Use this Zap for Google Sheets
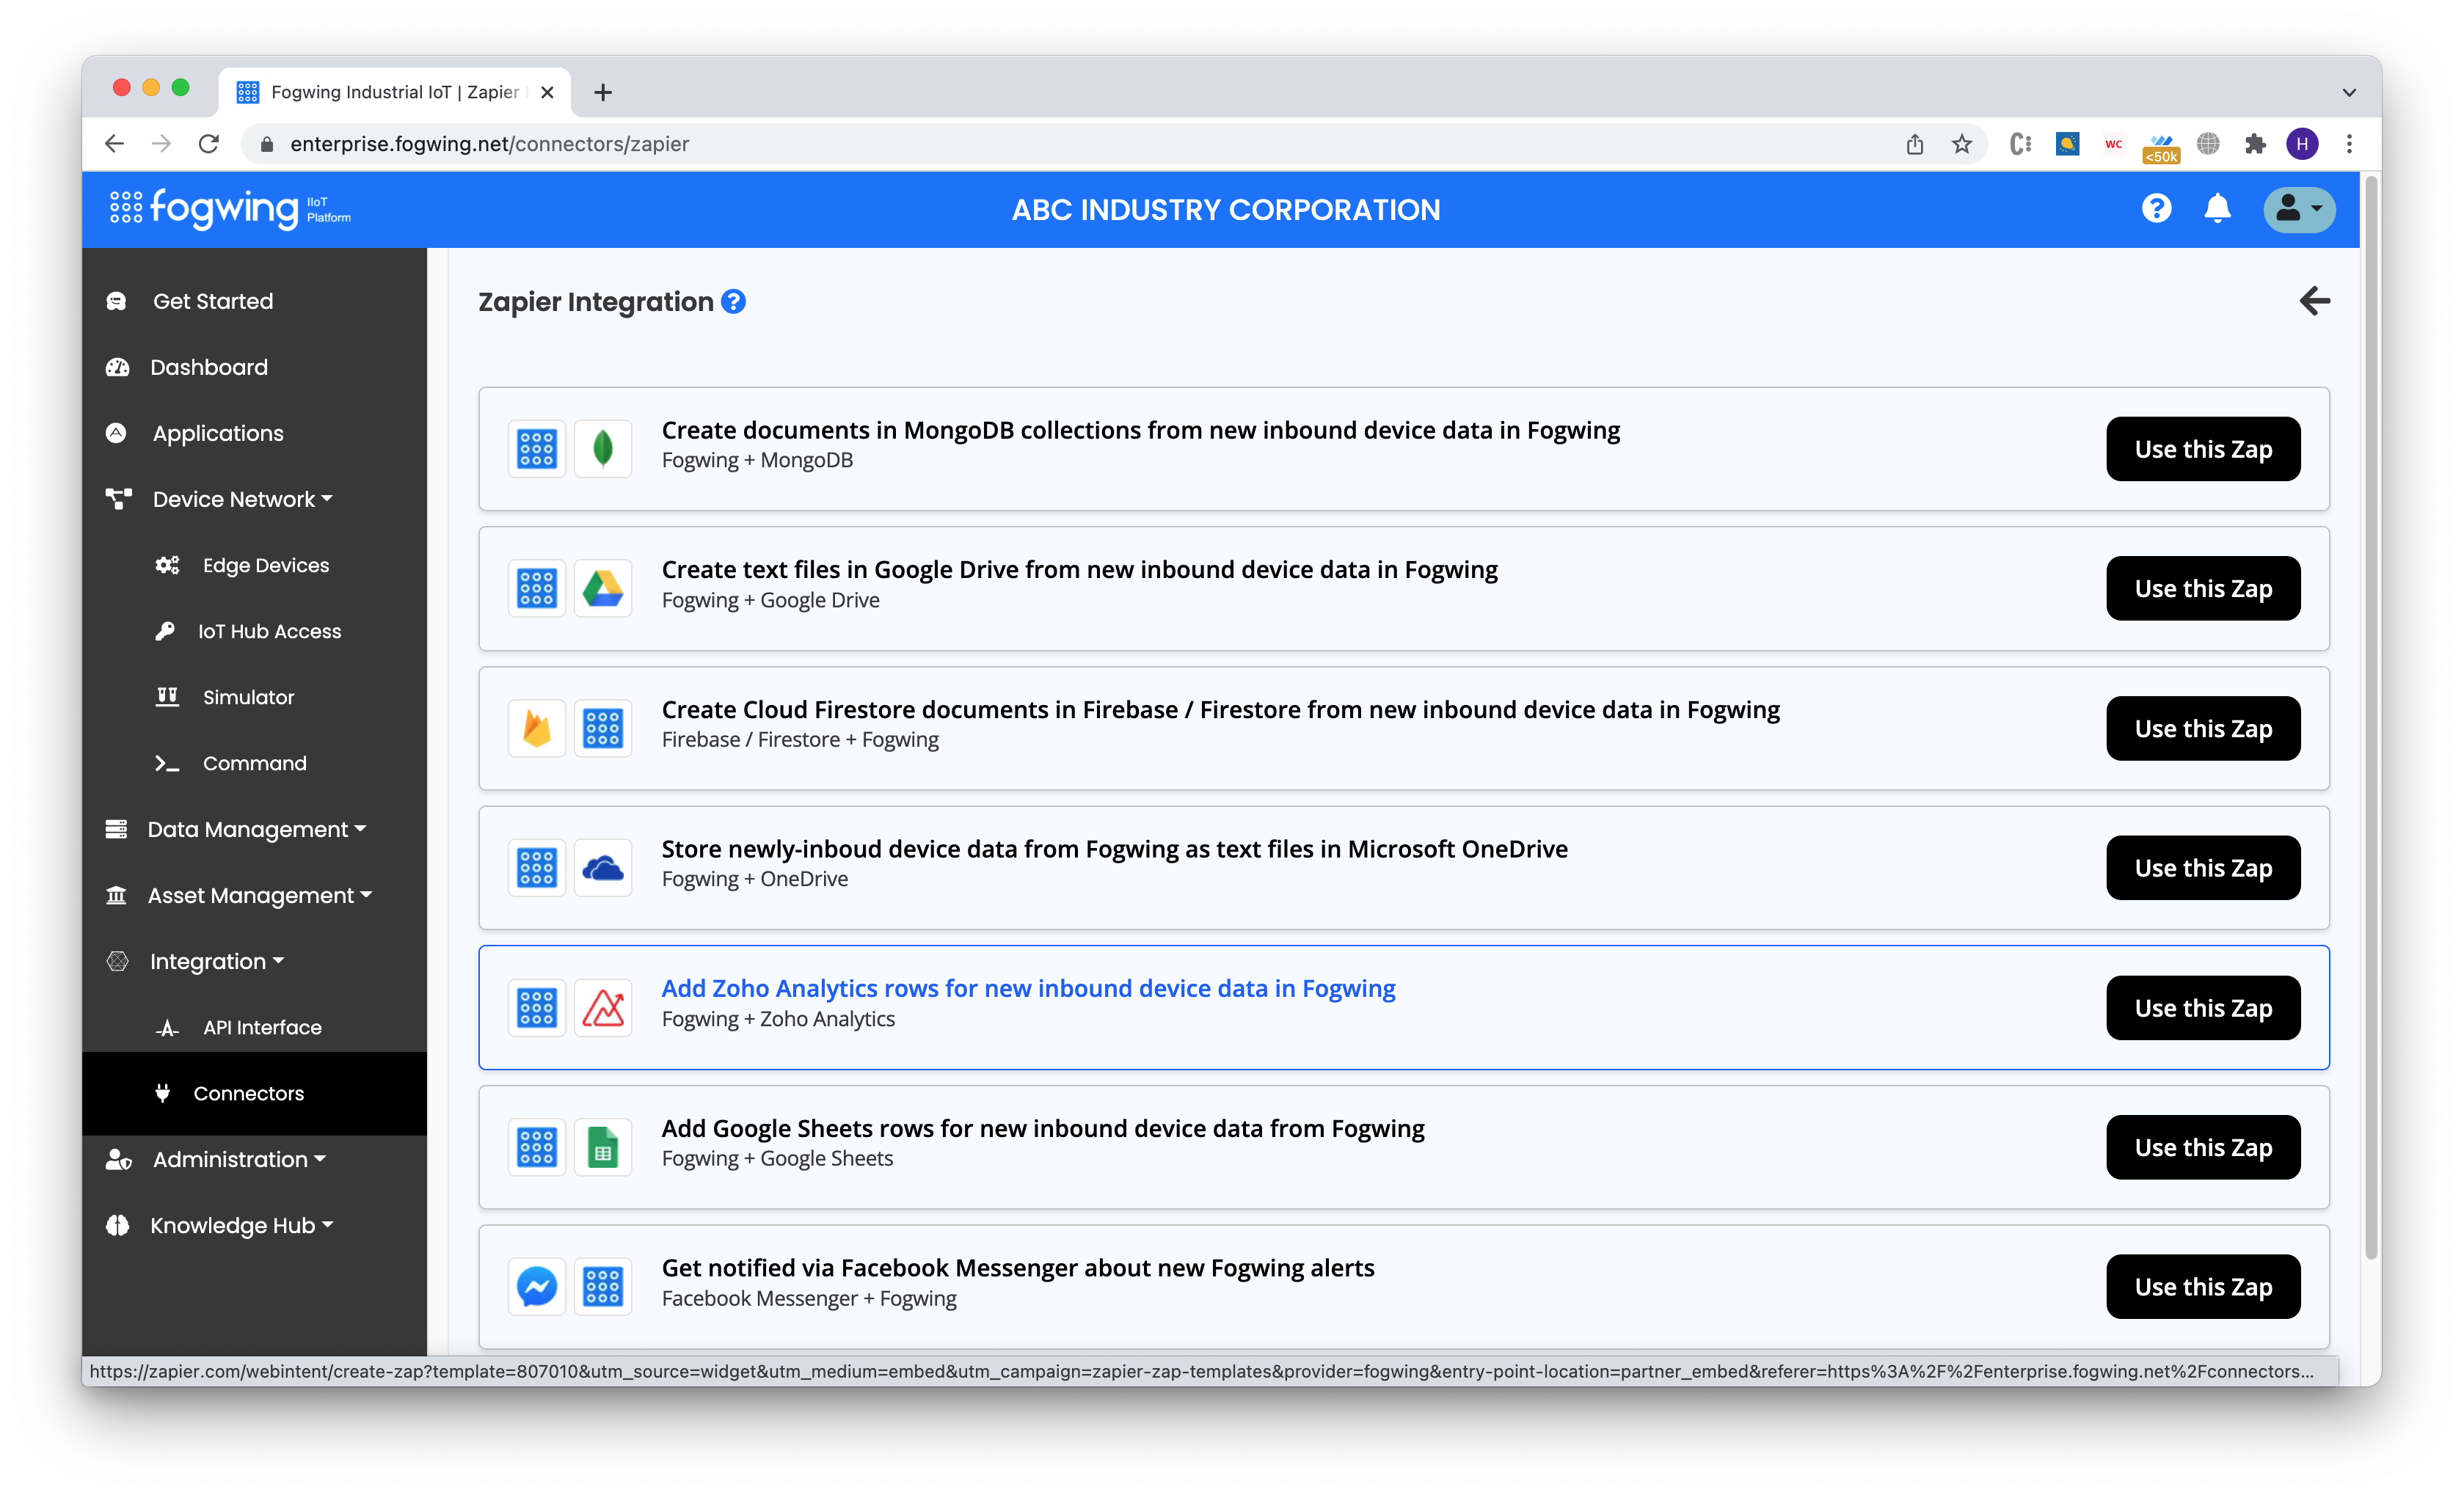Image resolution: width=2464 pixels, height=1495 pixels. pos(2203,1147)
